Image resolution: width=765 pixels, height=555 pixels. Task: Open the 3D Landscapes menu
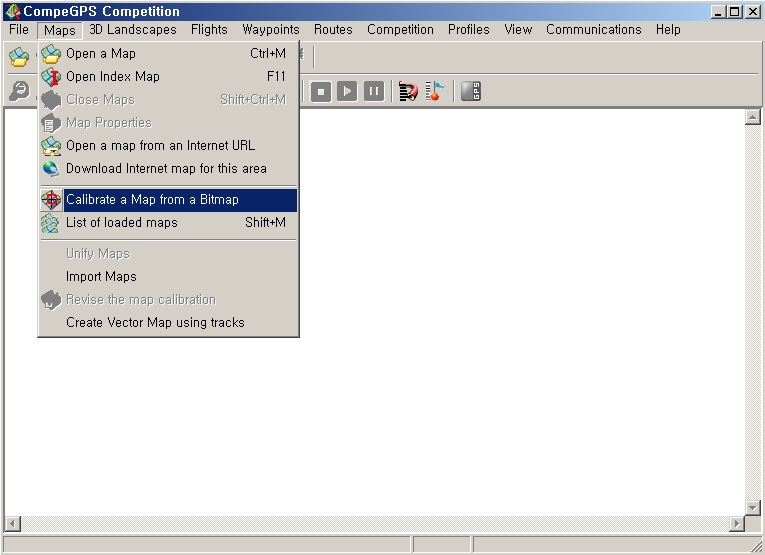133,30
